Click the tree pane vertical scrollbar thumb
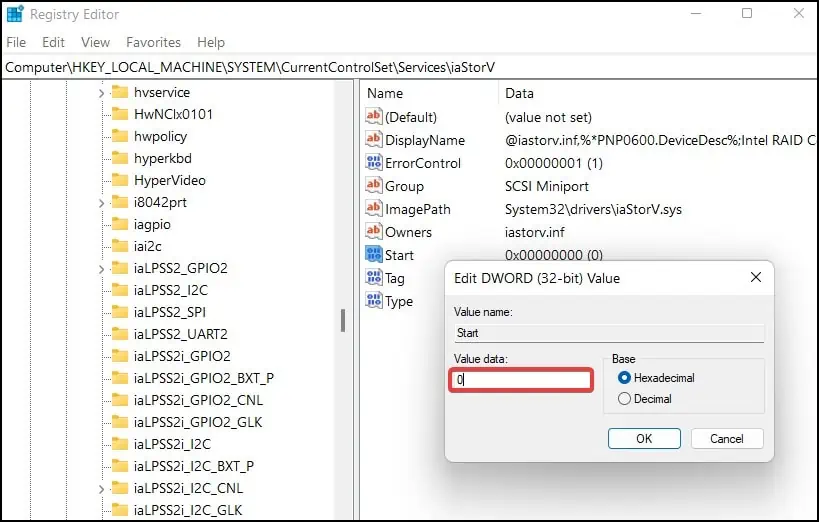819x522 pixels. pyautogui.click(x=343, y=320)
